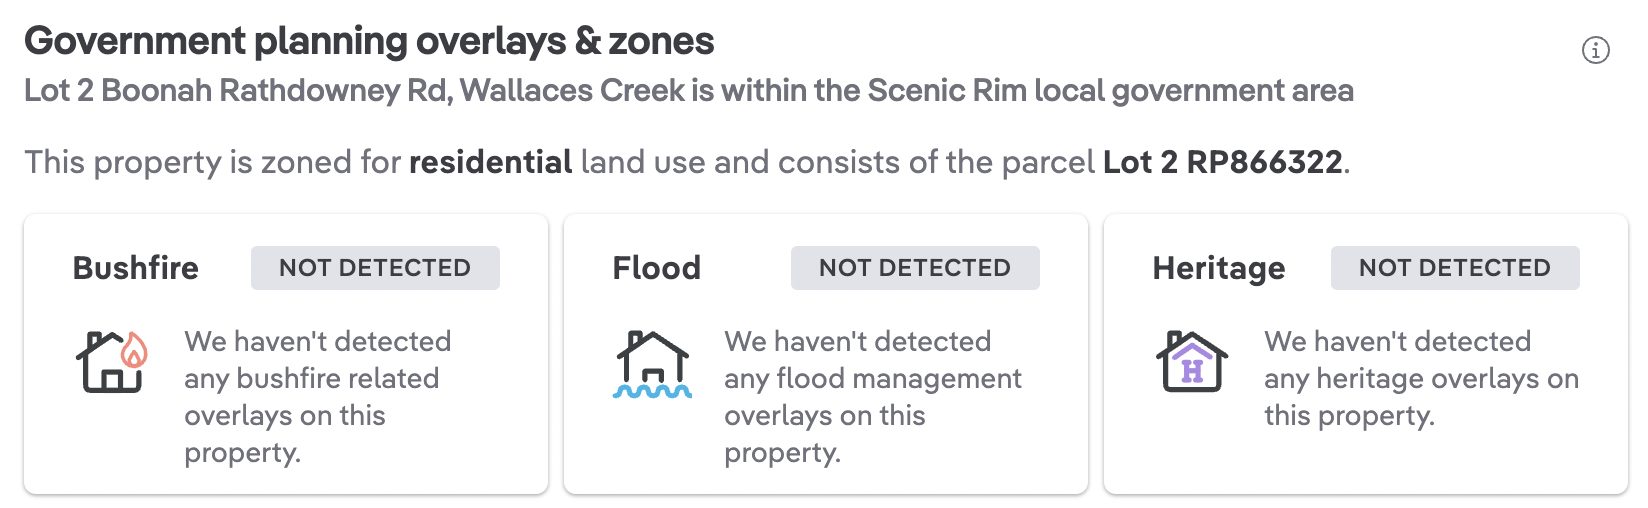Select the Heritage card title

1219,268
